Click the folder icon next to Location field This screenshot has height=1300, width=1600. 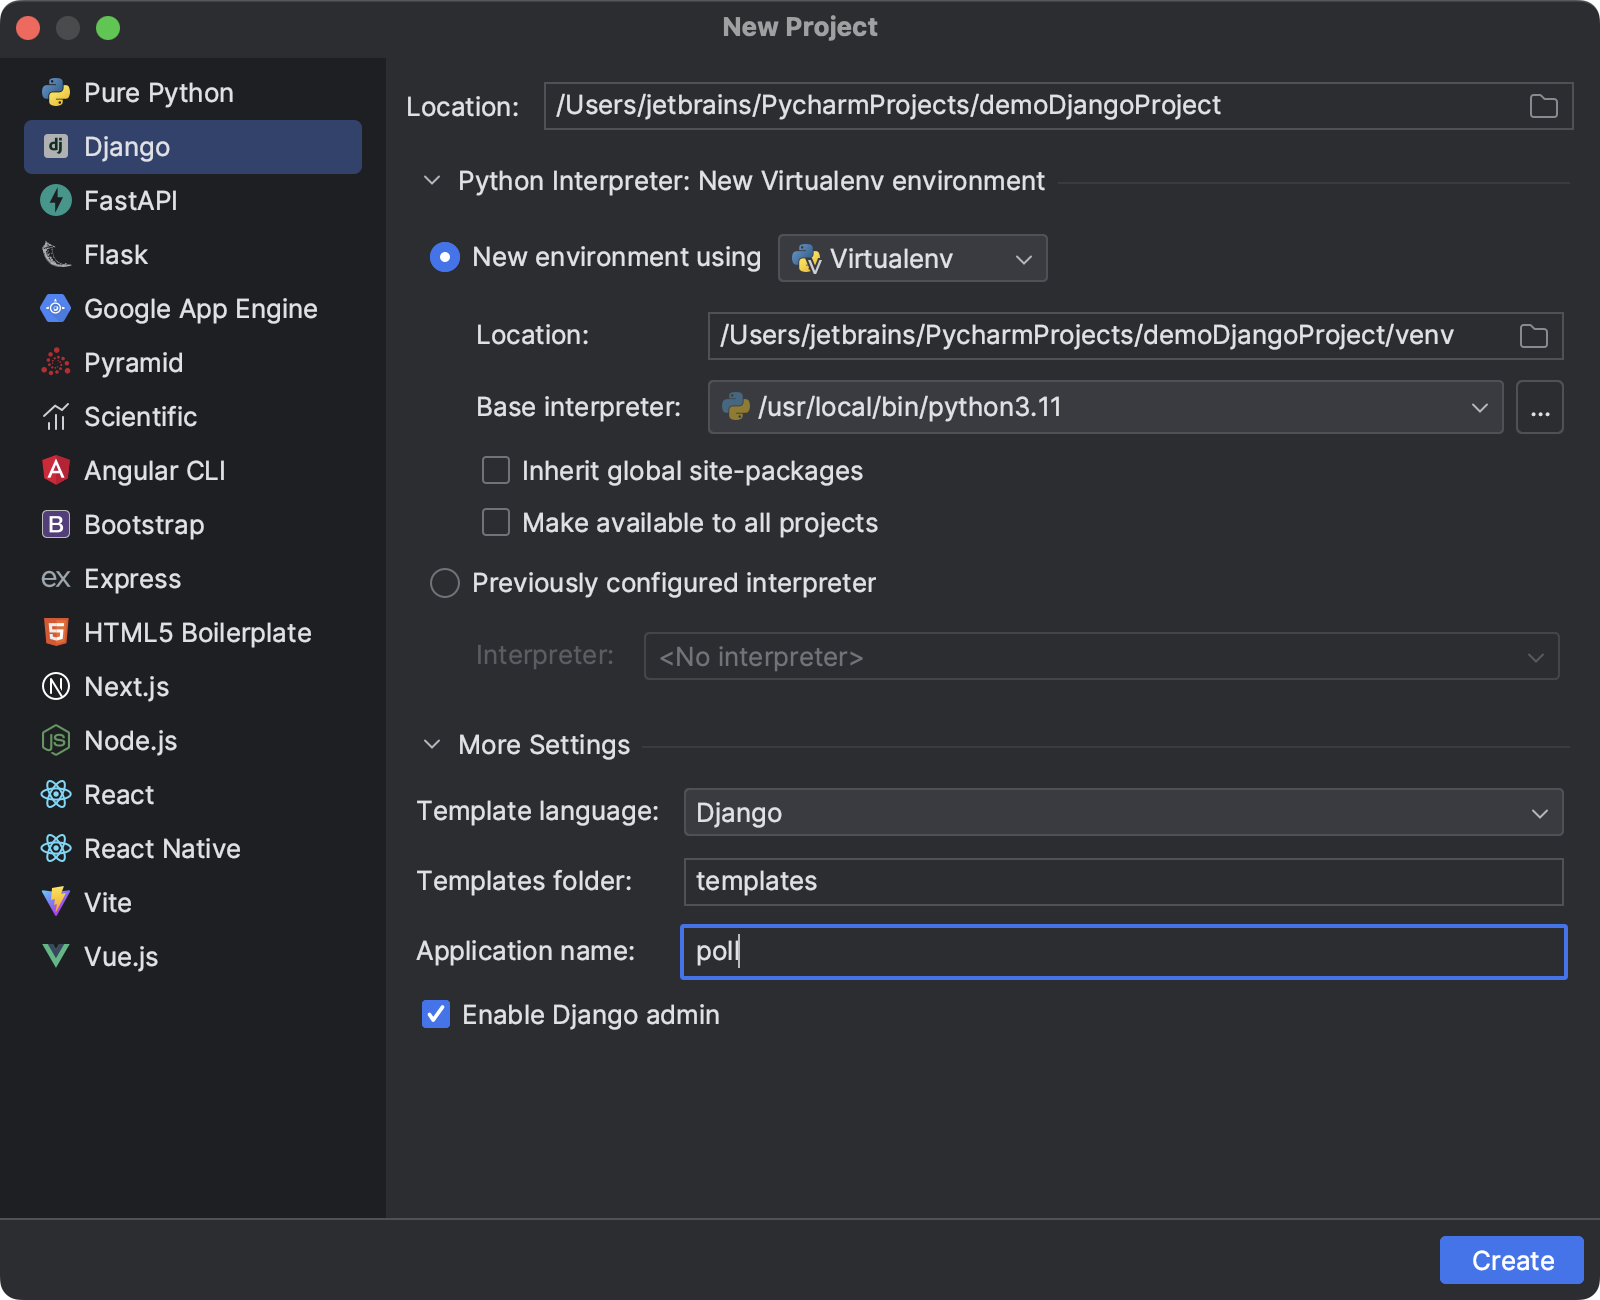tap(1545, 105)
